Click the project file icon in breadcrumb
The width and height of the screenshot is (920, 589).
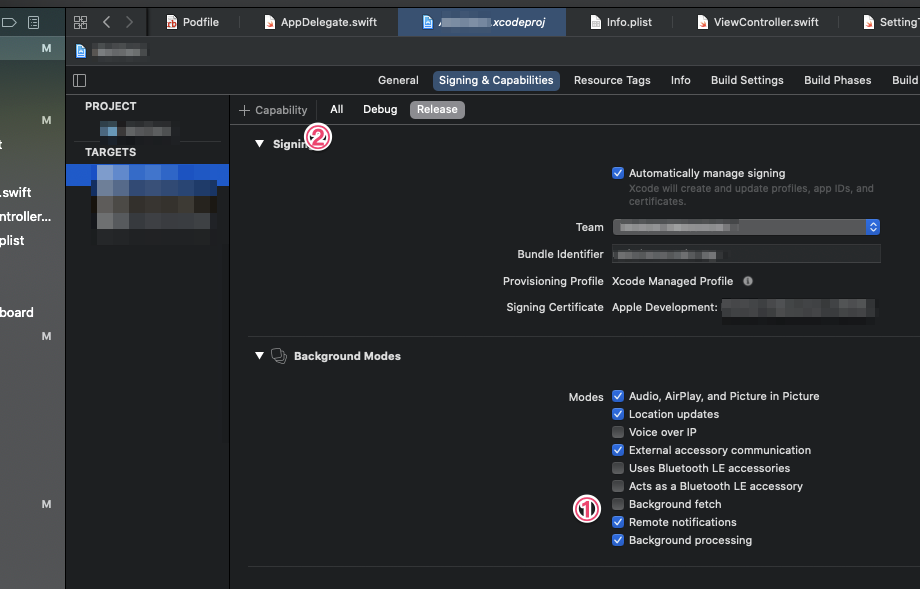(x=81, y=52)
